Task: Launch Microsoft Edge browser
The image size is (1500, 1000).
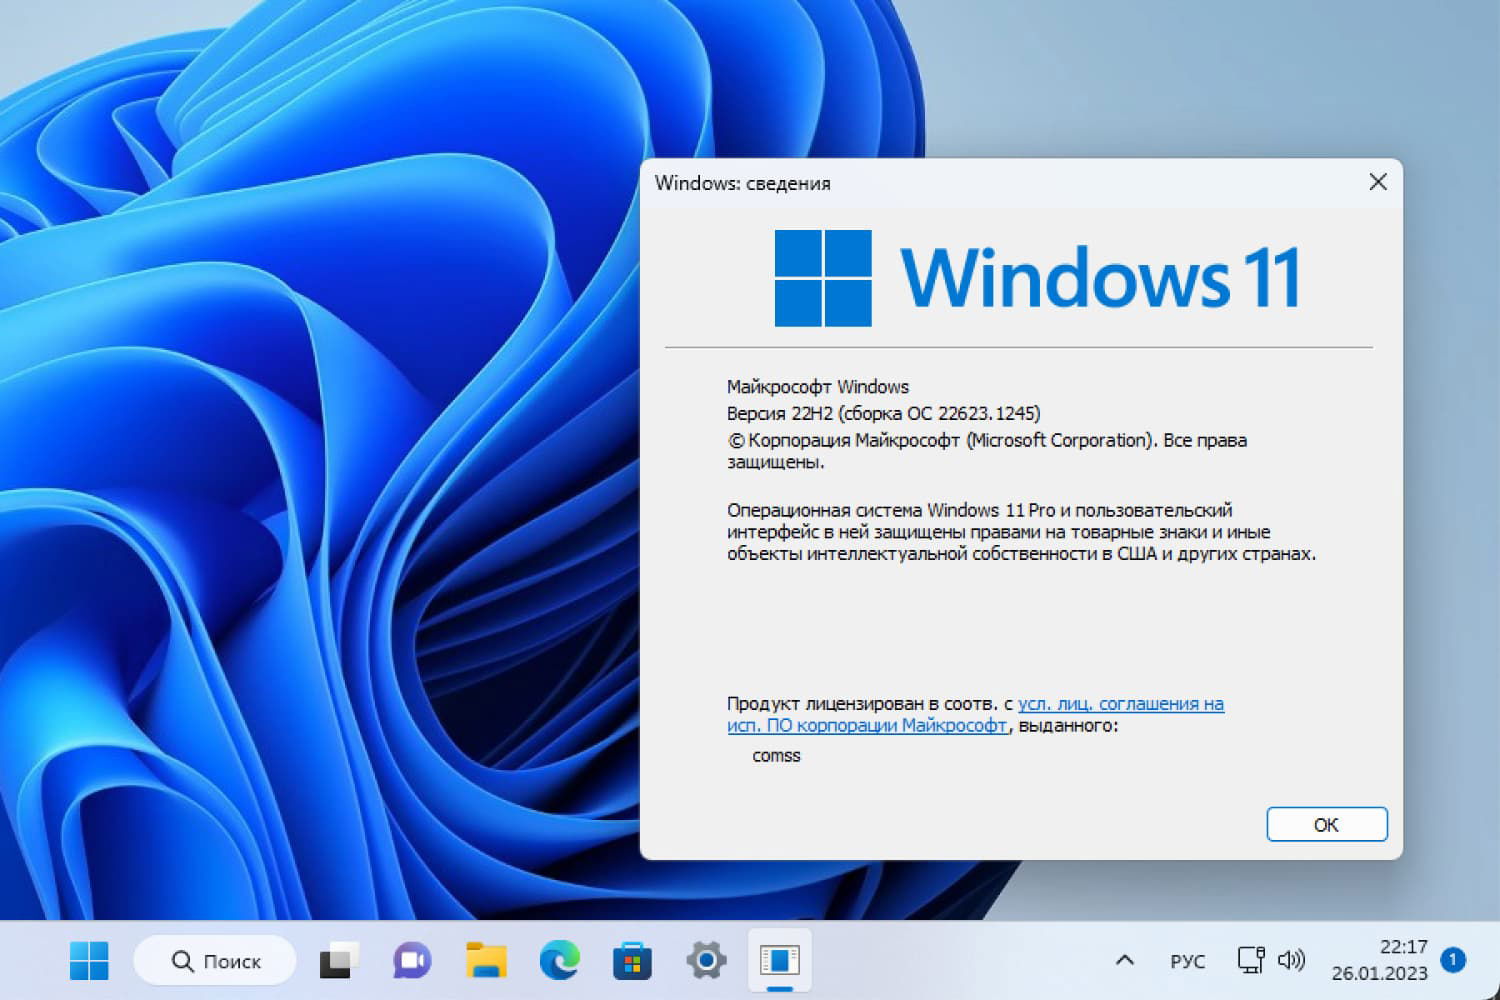Action: click(559, 961)
